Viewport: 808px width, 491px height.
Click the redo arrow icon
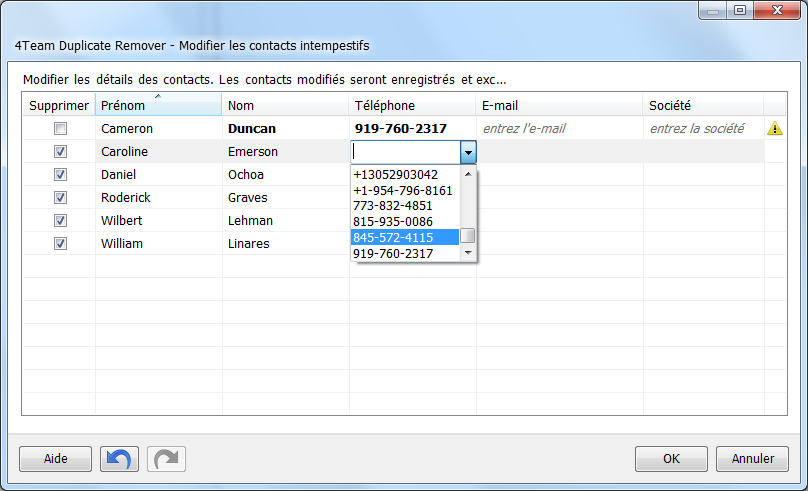click(166, 459)
